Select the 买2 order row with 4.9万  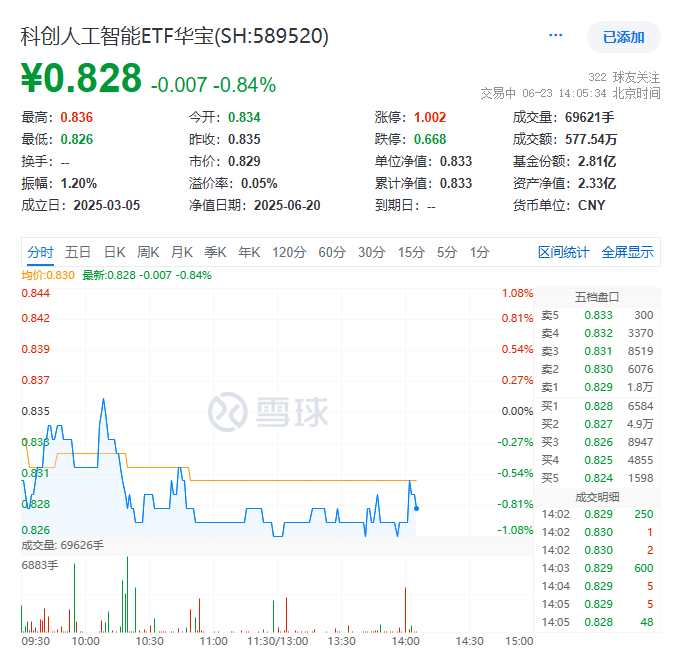597,424
